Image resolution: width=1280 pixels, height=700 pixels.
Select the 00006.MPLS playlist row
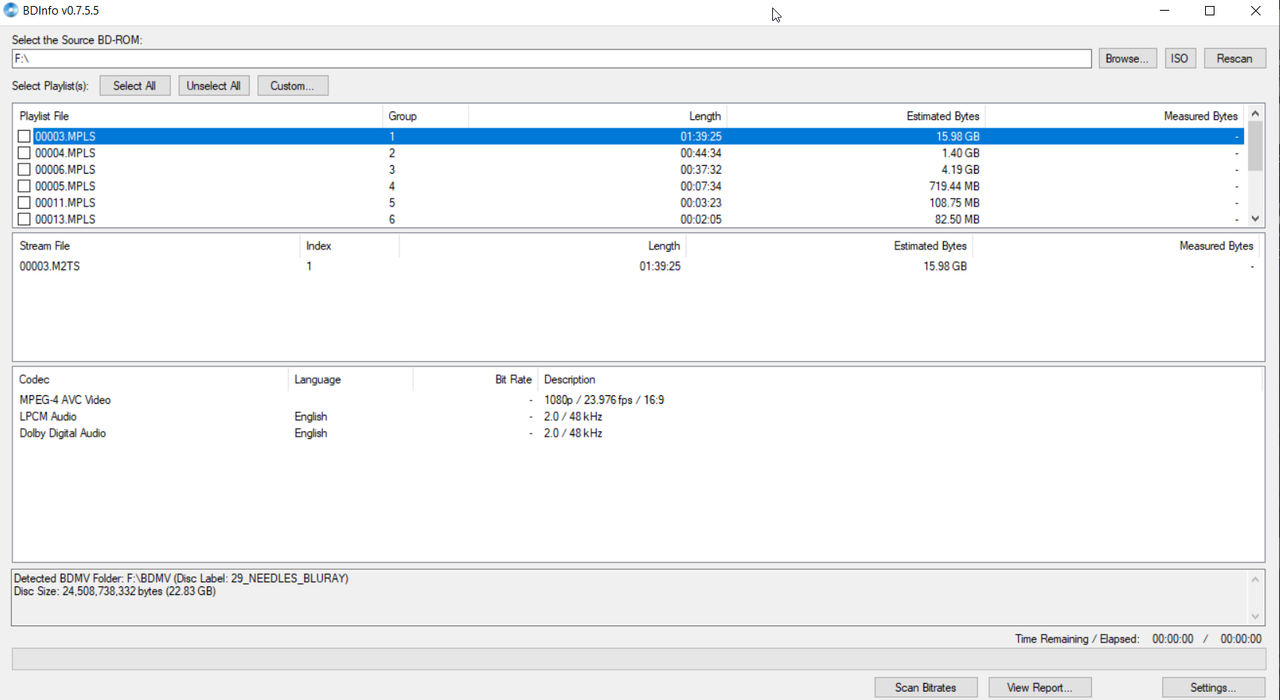[630, 170]
